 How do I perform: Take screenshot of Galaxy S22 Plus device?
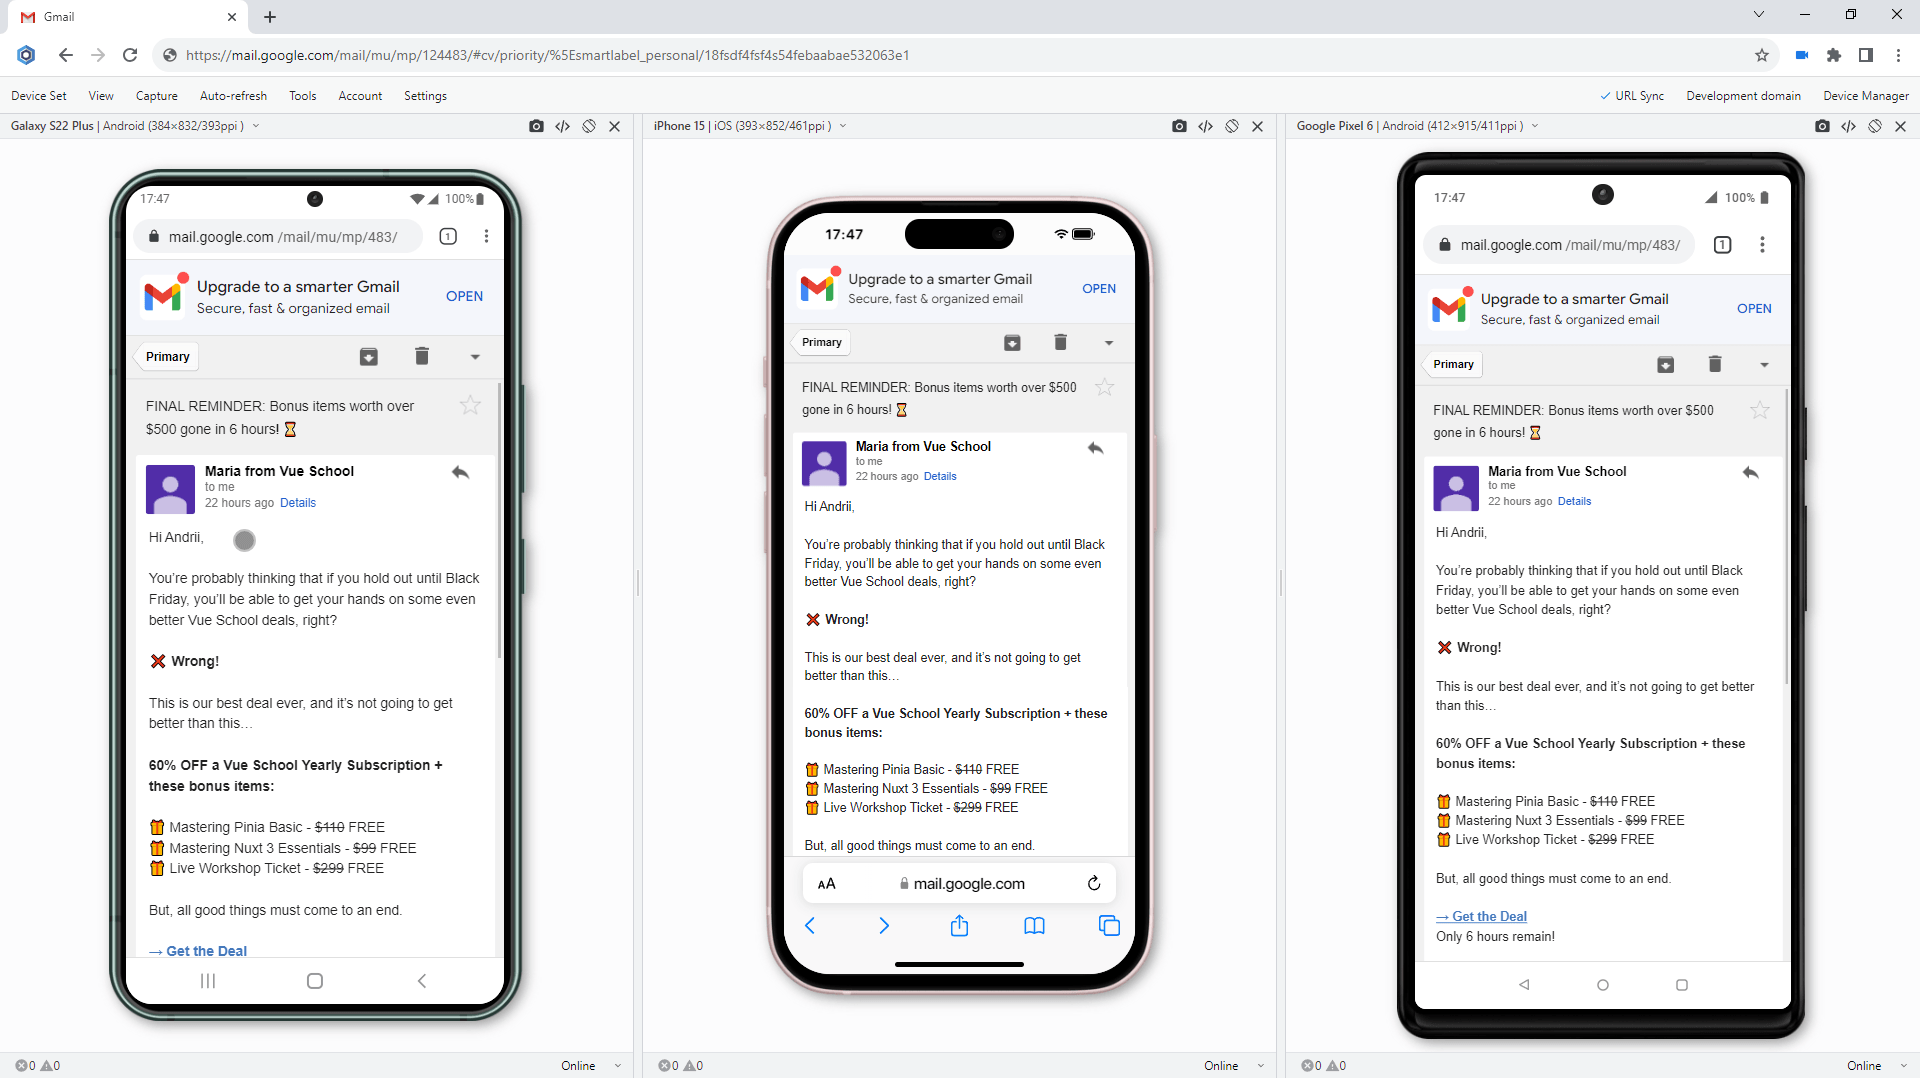pyautogui.click(x=537, y=126)
